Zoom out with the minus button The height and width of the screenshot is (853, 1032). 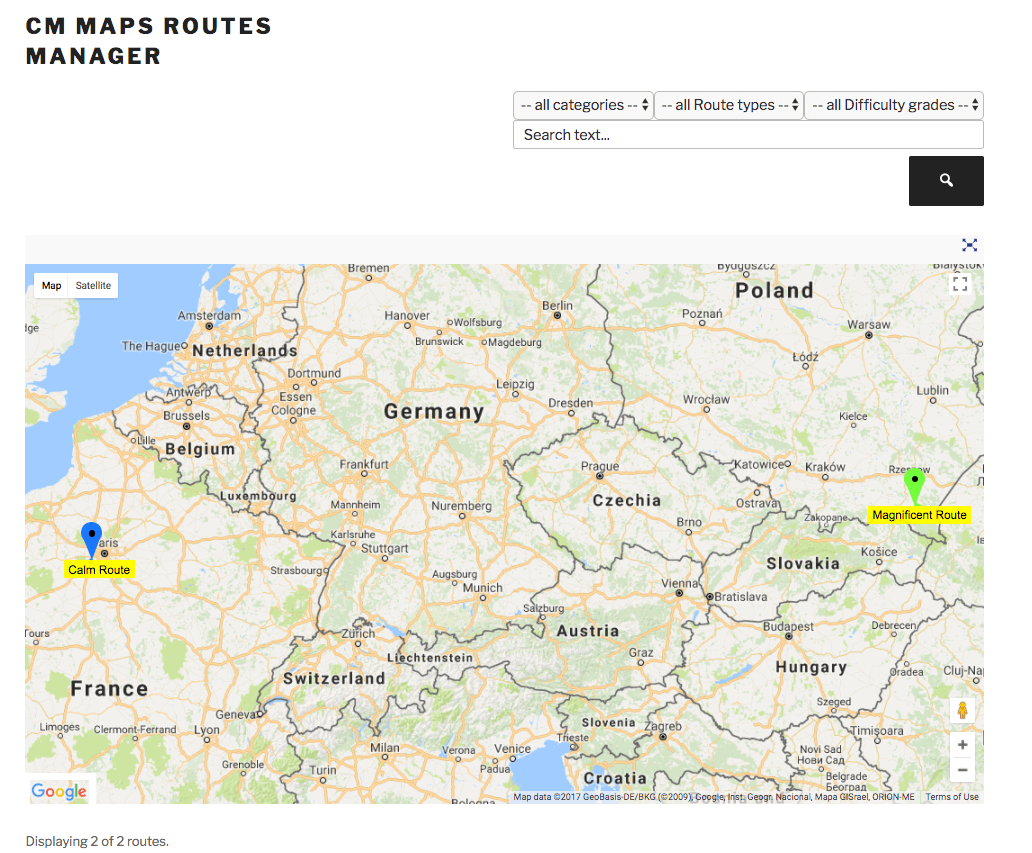pos(962,770)
